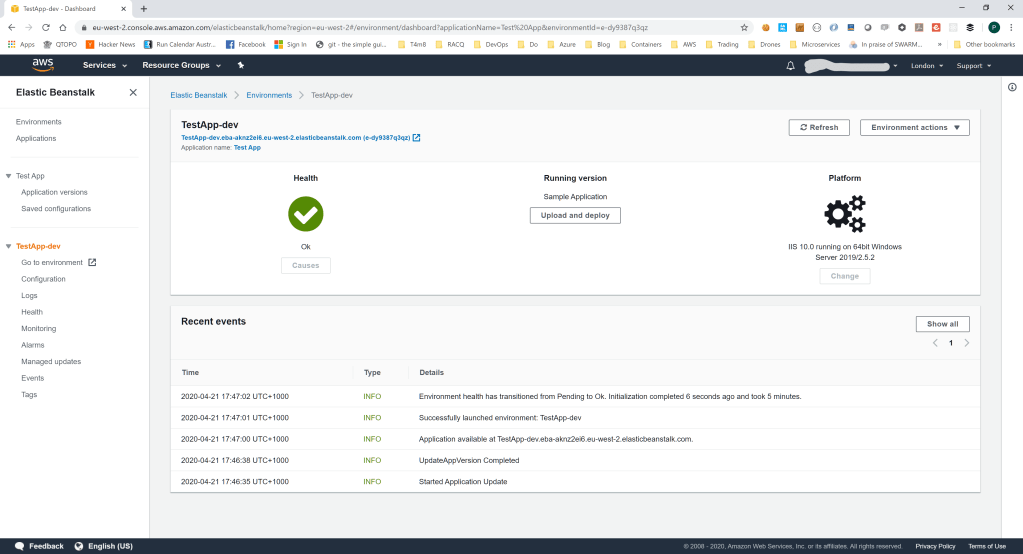Open the pin shortcuts star icon
Image resolution: width=1023 pixels, height=554 pixels.
point(241,65)
